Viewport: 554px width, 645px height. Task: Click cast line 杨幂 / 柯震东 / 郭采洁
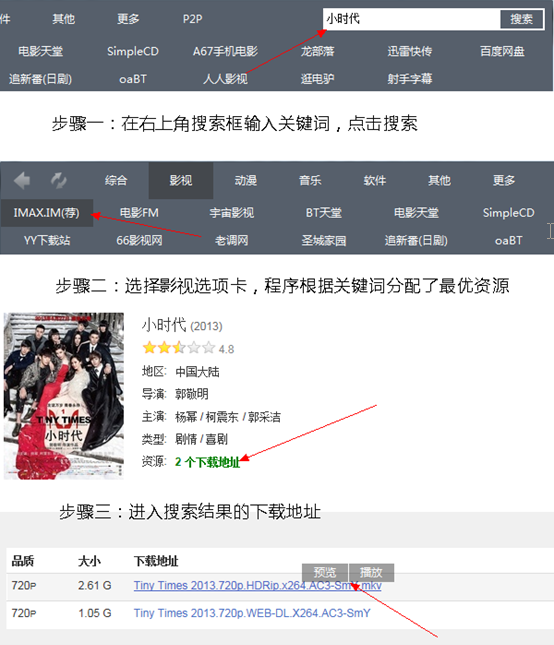[x=228, y=417]
